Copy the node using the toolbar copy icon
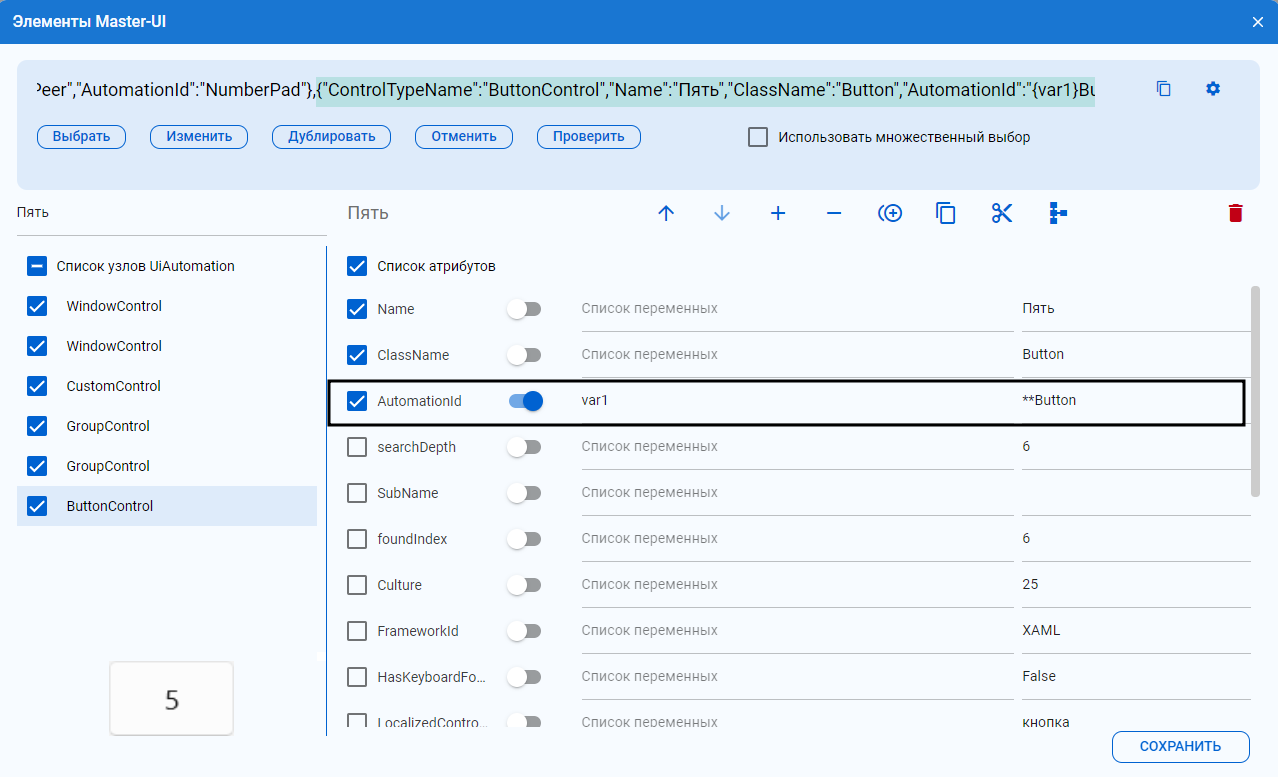The width and height of the screenshot is (1278, 777). [946, 213]
